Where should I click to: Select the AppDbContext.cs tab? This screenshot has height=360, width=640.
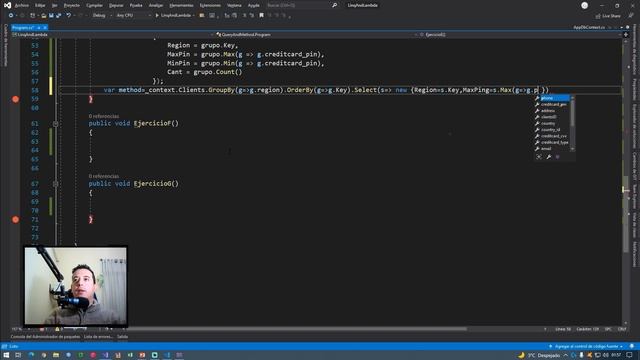pos(589,27)
